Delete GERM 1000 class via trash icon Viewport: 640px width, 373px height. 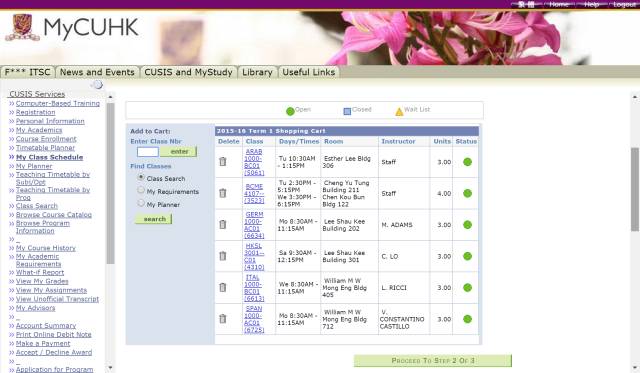[222, 224]
